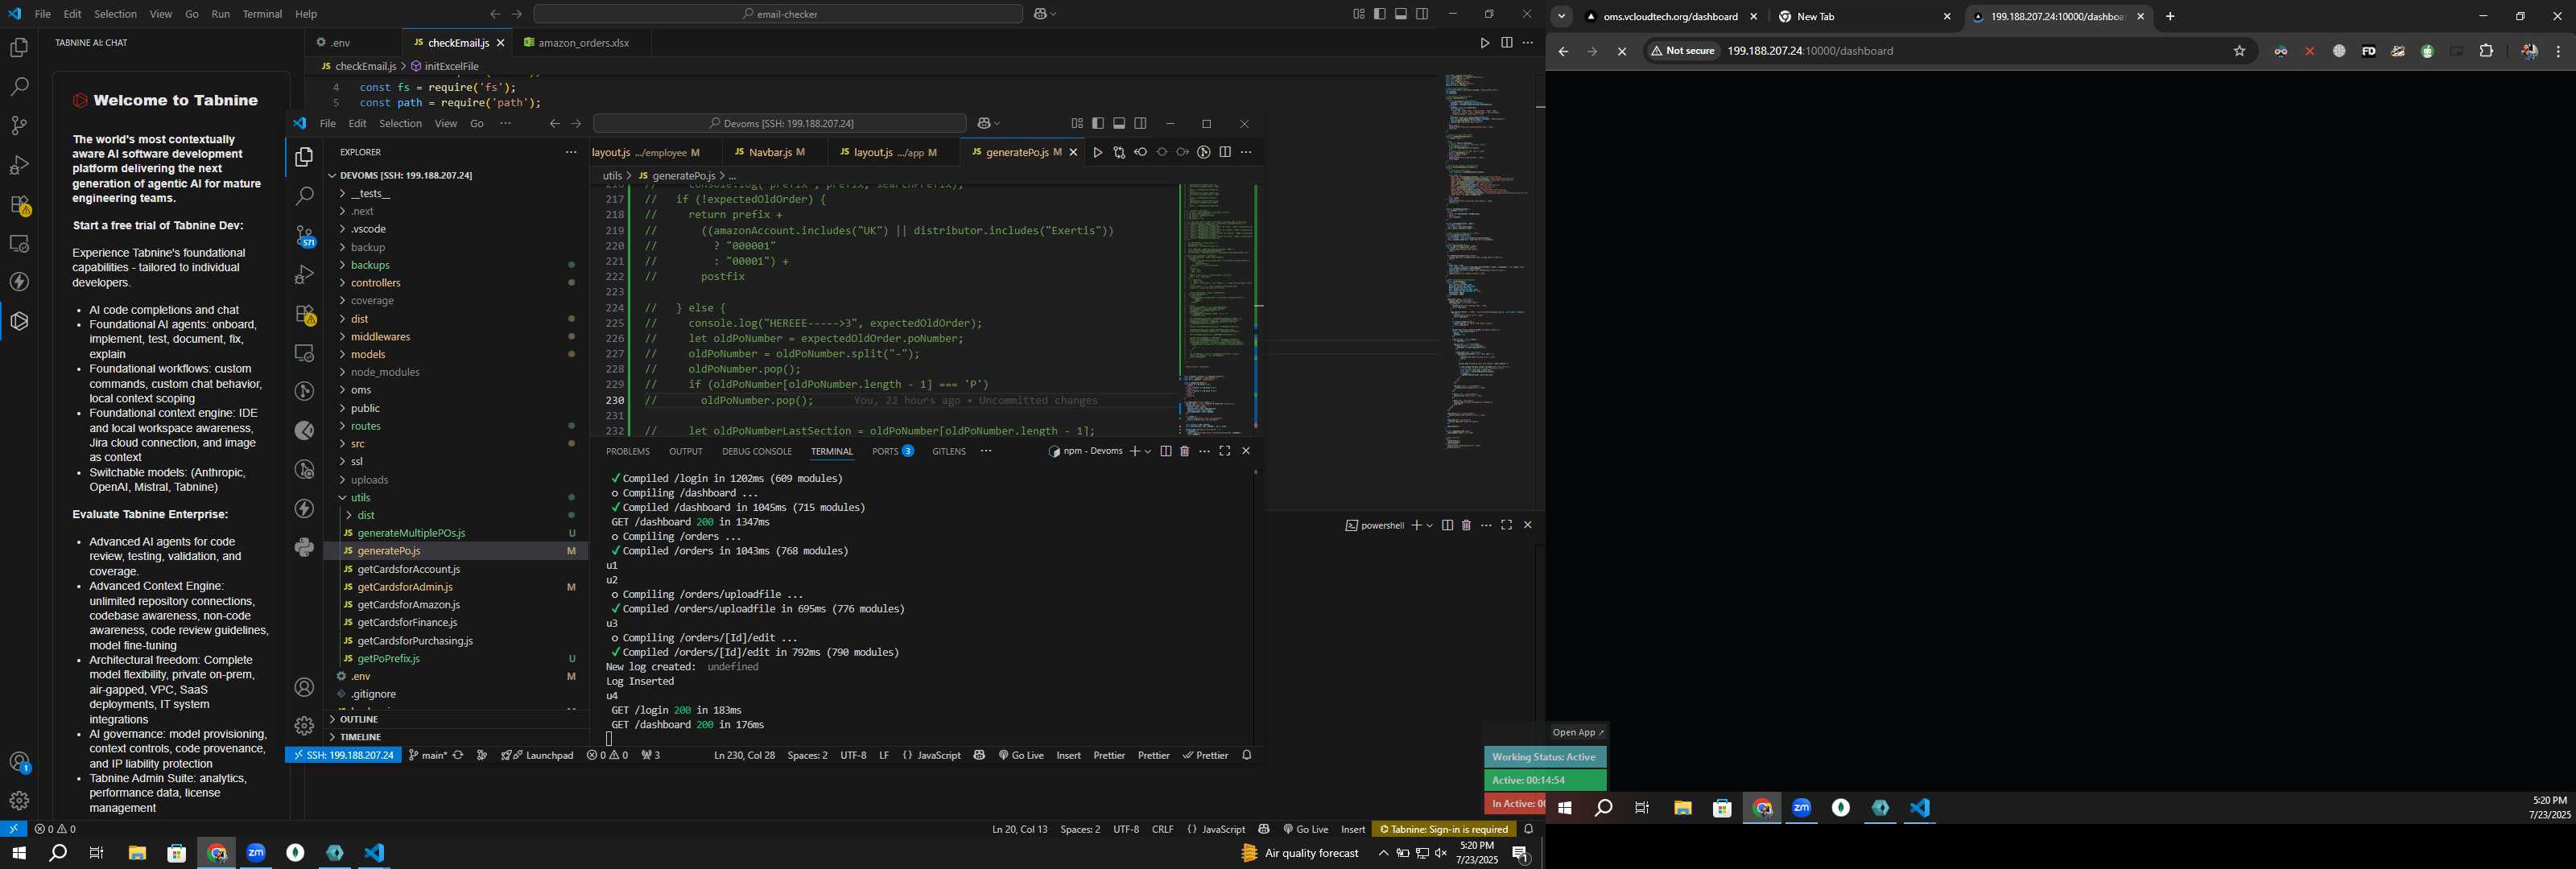
Task: Click SSH: 199.188.207.24 remote indicator
Action: coord(343,755)
